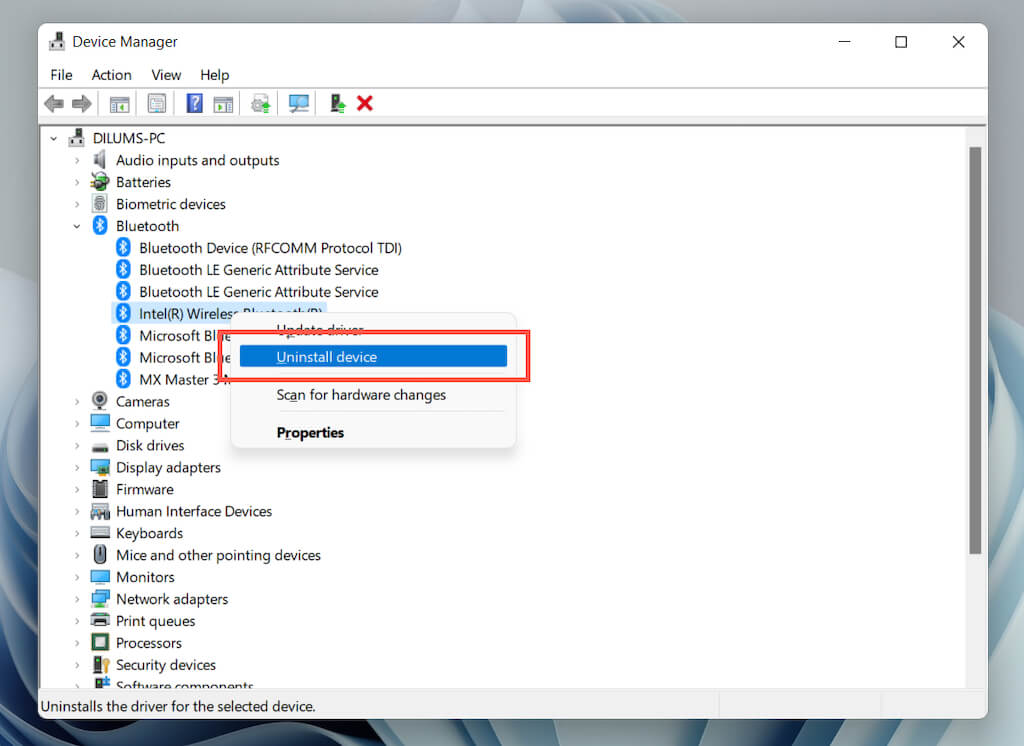Expand Audio inputs and outputs category
The height and width of the screenshot is (746, 1024).
[x=77, y=160]
